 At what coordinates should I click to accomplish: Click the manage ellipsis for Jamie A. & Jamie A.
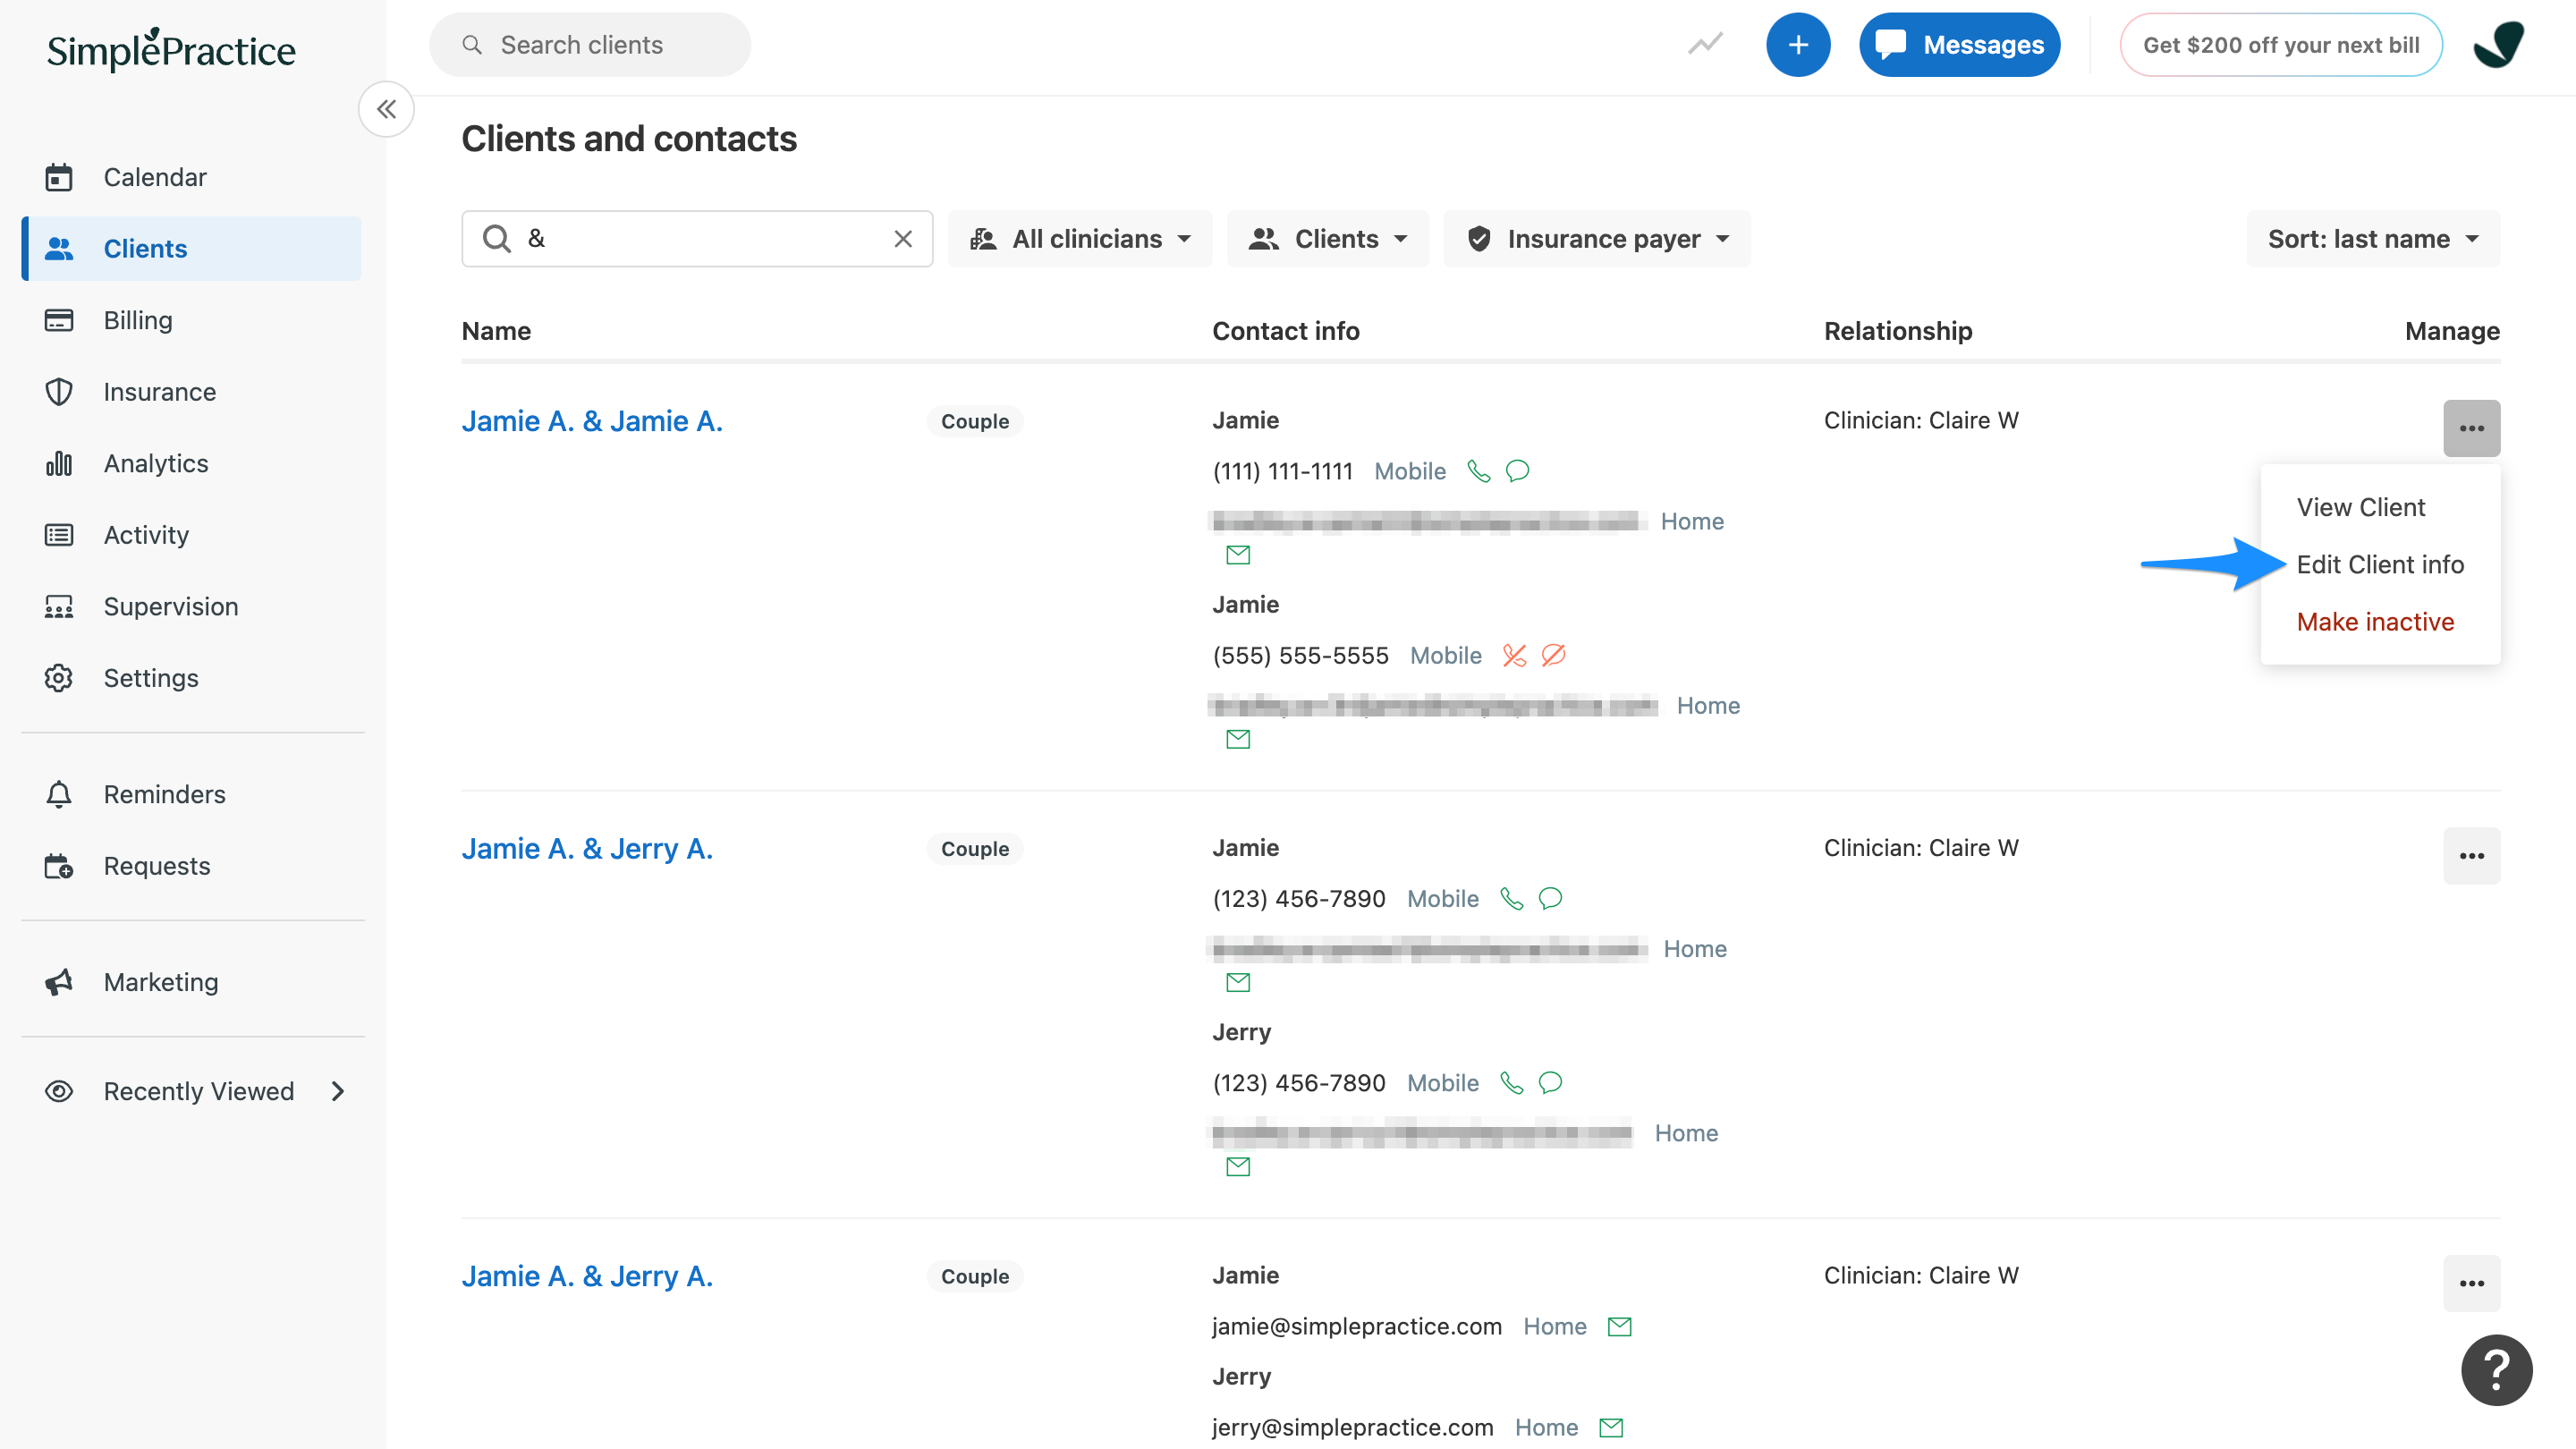pyautogui.click(x=2472, y=429)
